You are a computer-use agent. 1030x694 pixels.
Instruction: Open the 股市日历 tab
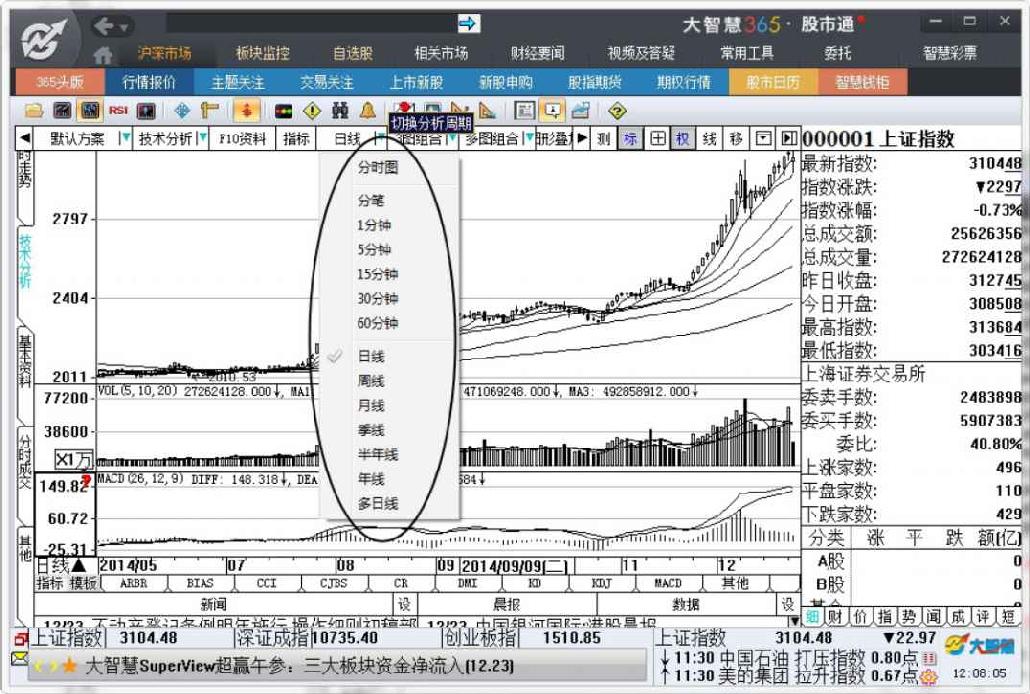point(772,82)
